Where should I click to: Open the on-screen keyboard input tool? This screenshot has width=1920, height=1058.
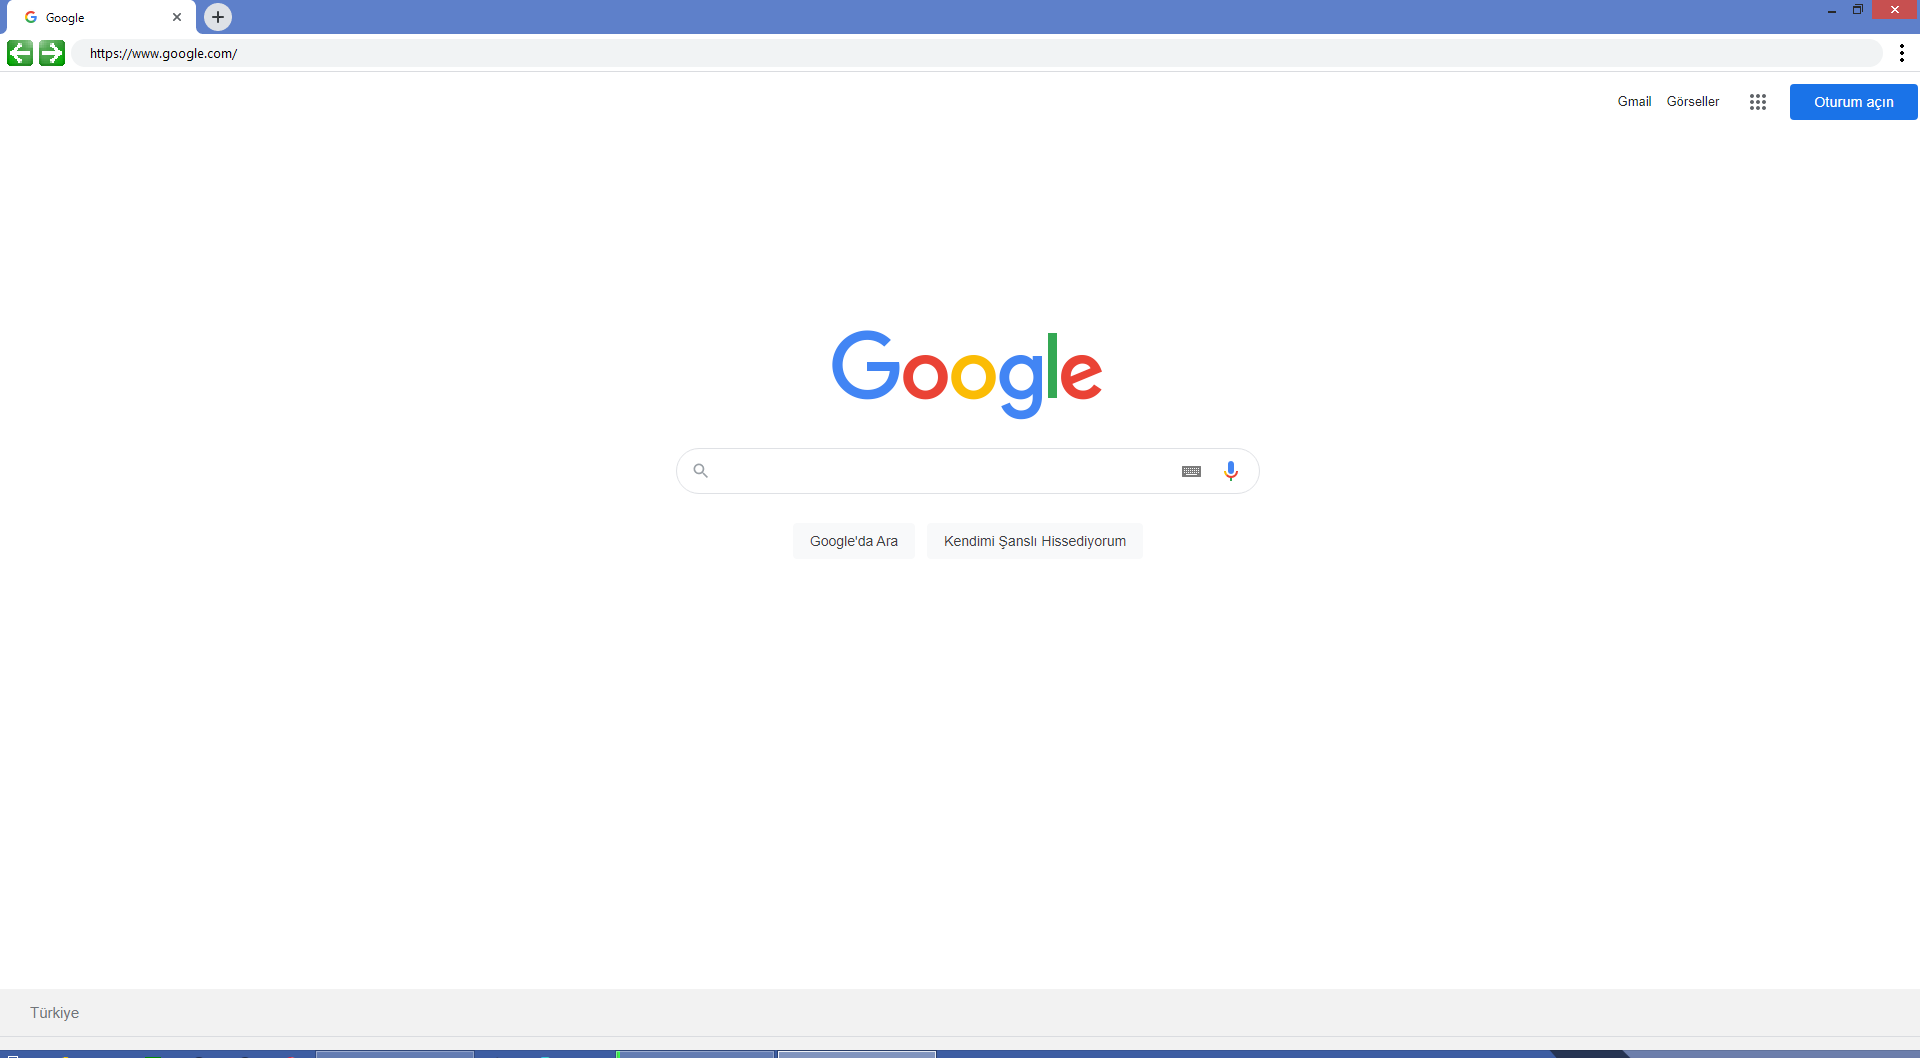pyautogui.click(x=1191, y=471)
